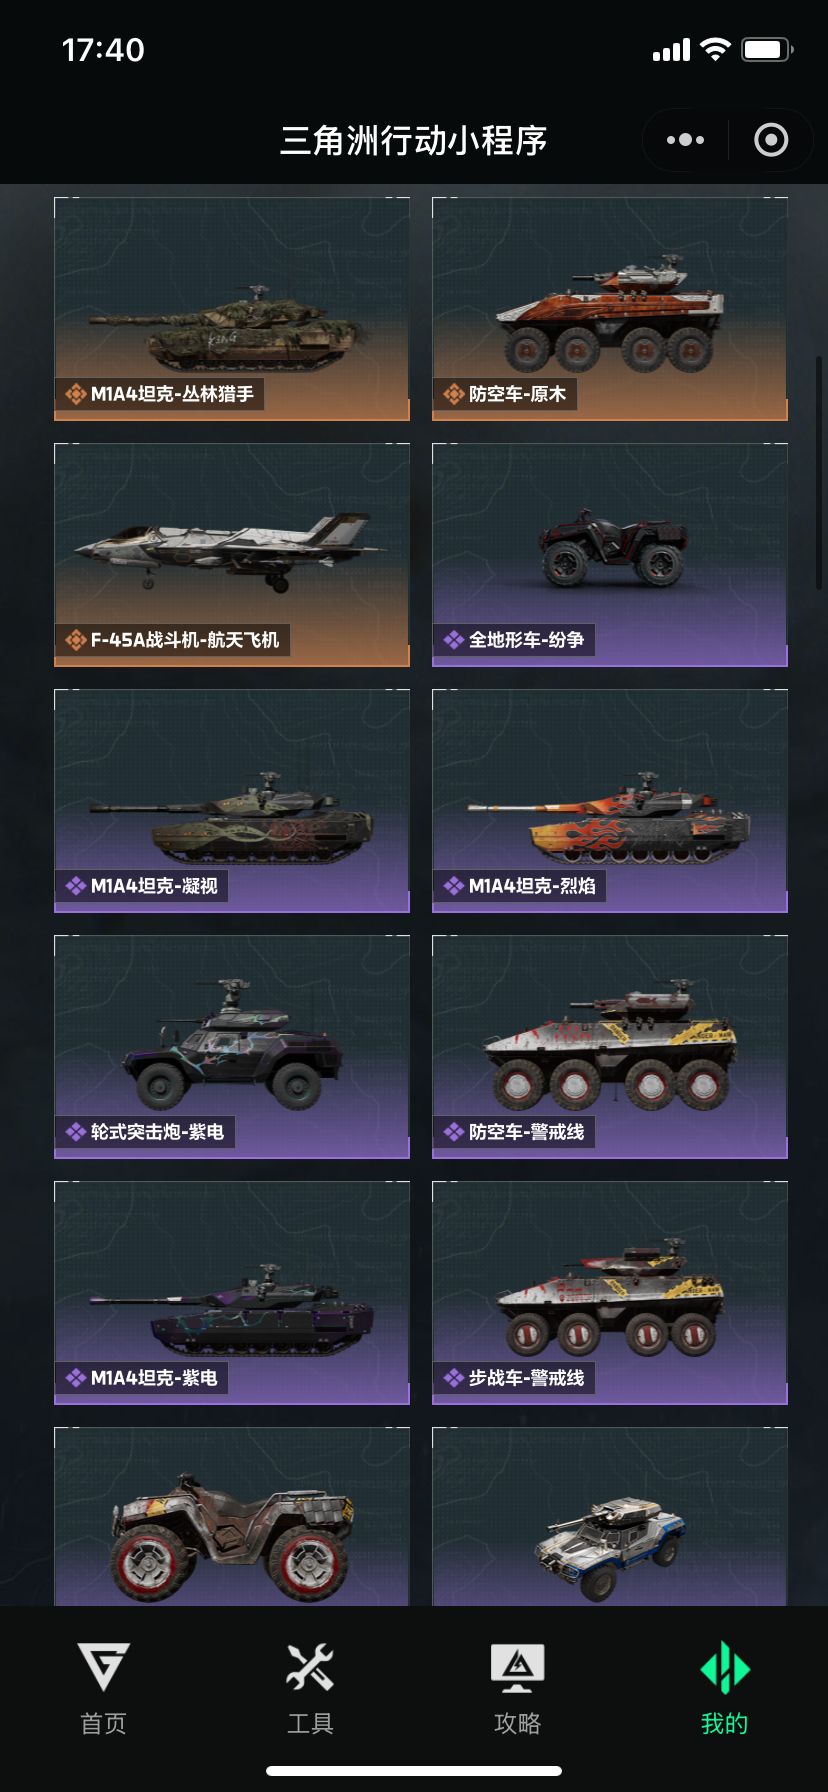
Task: Tap rarity icon beside M1A4坦克-丛林猎手
Action: pyautogui.click(x=75, y=394)
